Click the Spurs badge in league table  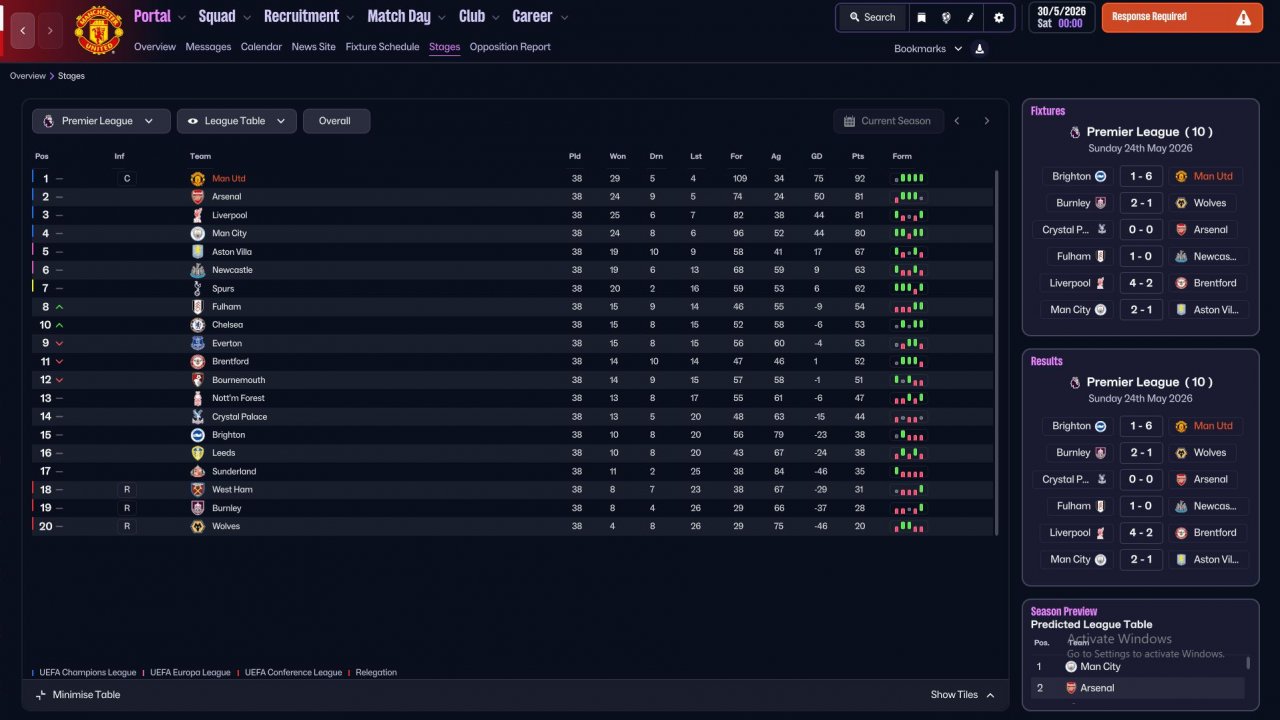click(198, 288)
